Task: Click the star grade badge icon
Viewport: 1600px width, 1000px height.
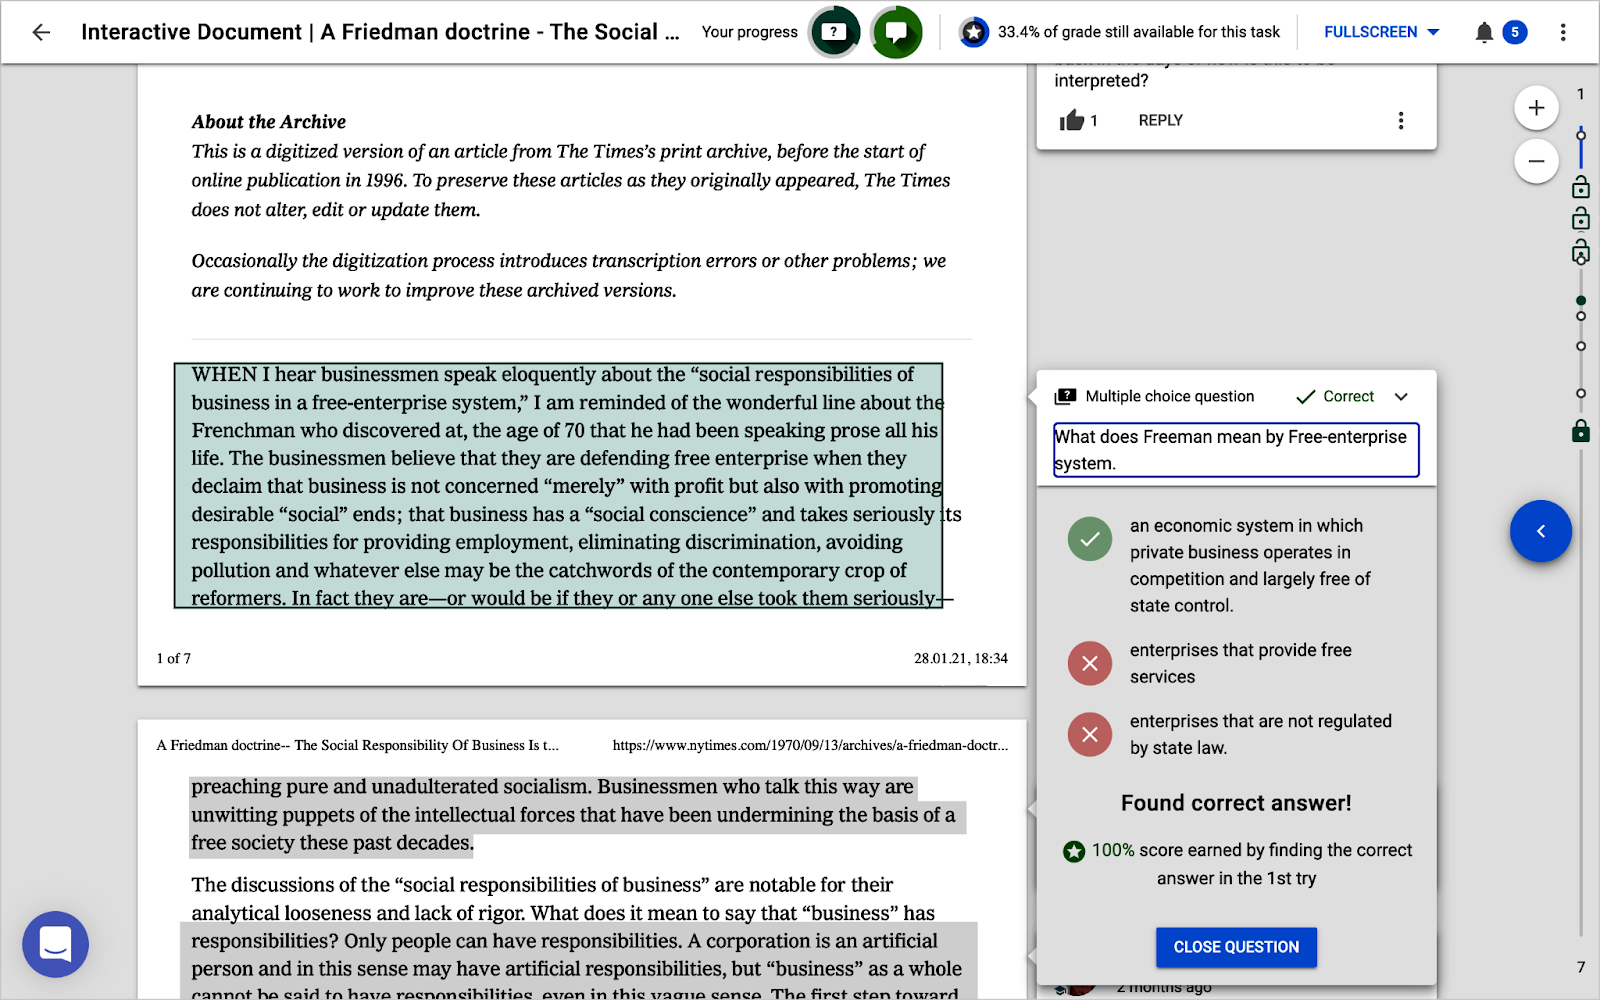Action: coord(973,31)
